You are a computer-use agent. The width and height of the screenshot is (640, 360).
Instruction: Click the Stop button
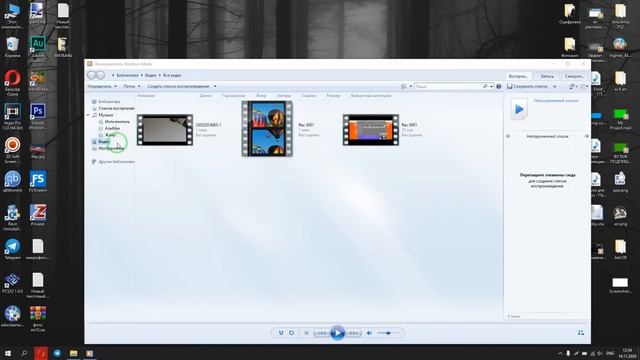tap(306, 333)
